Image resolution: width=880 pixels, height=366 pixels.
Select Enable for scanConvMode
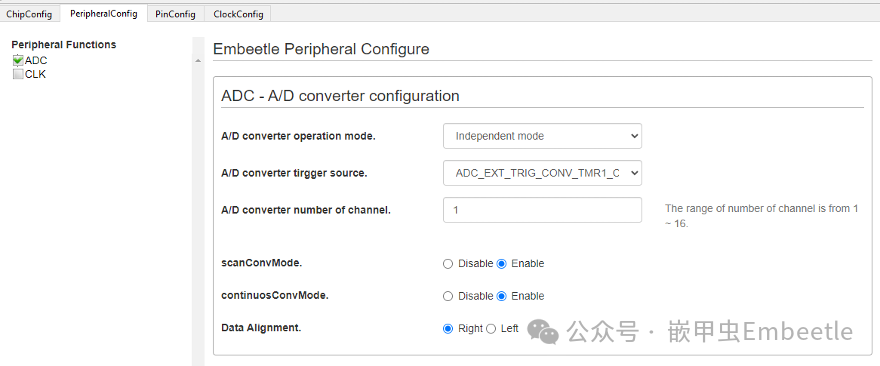coord(502,263)
